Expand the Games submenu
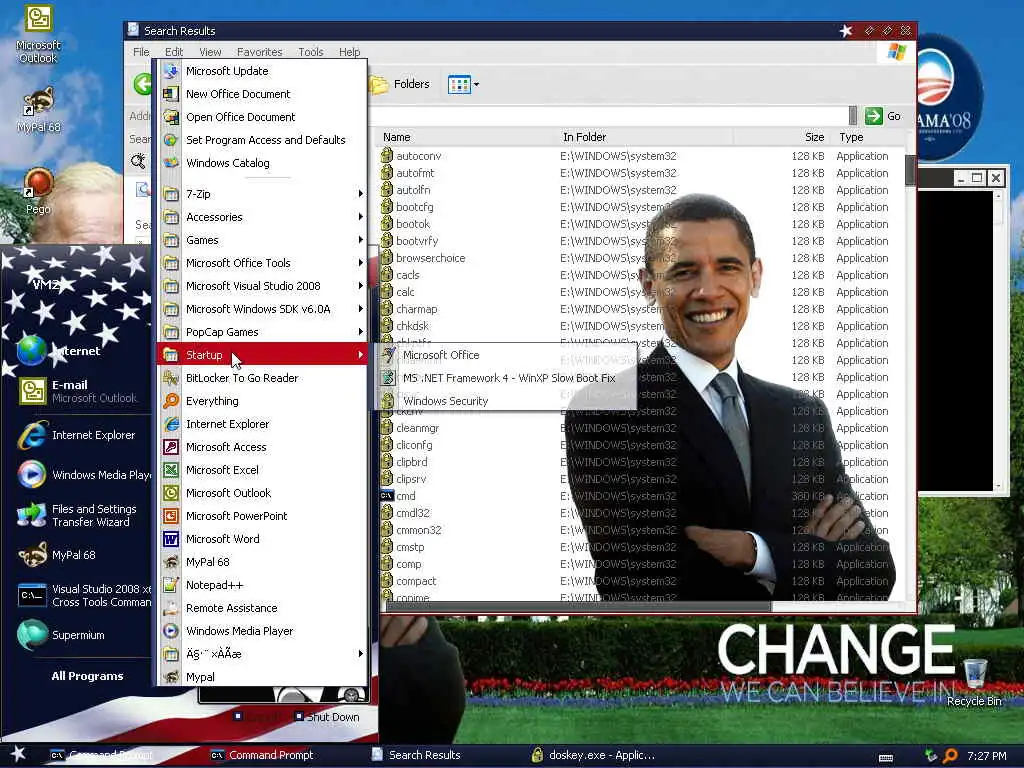Image resolution: width=1024 pixels, height=768 pixels. [261, 240]
